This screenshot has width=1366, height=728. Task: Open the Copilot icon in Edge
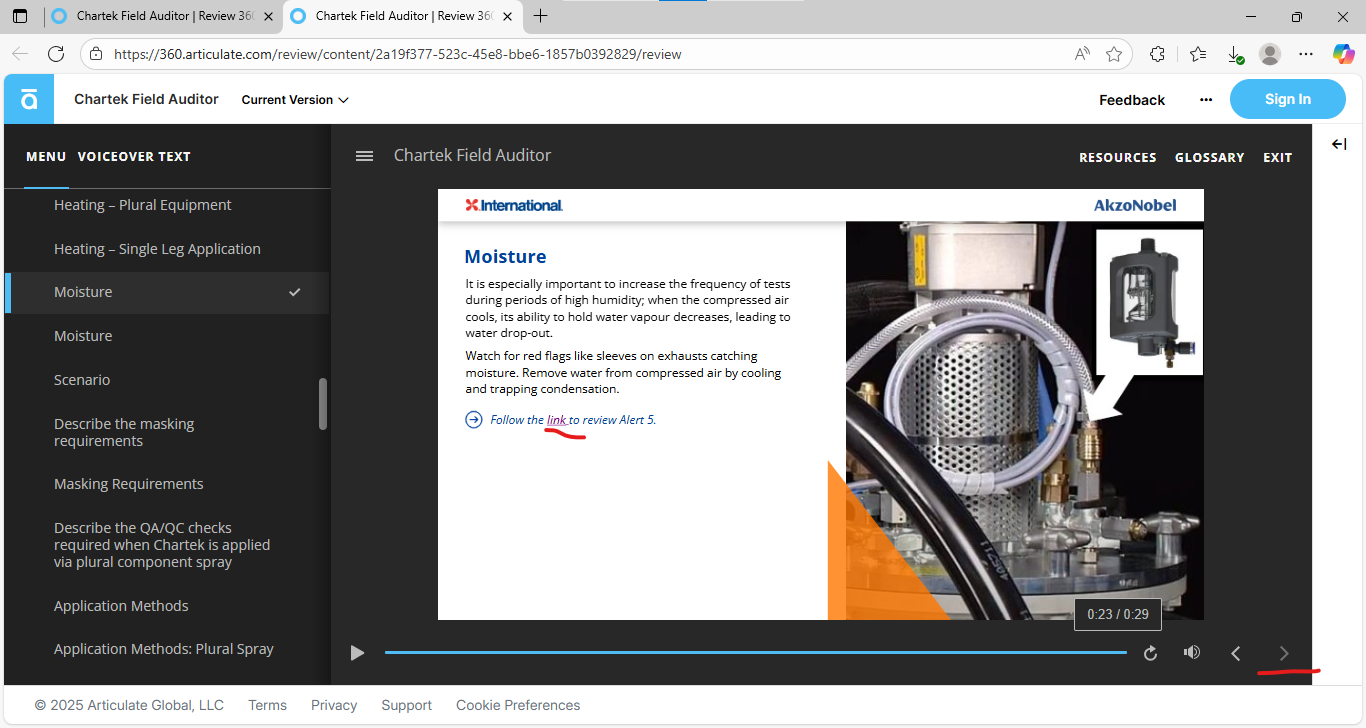pyautogui.click(x=1343, y=54)
